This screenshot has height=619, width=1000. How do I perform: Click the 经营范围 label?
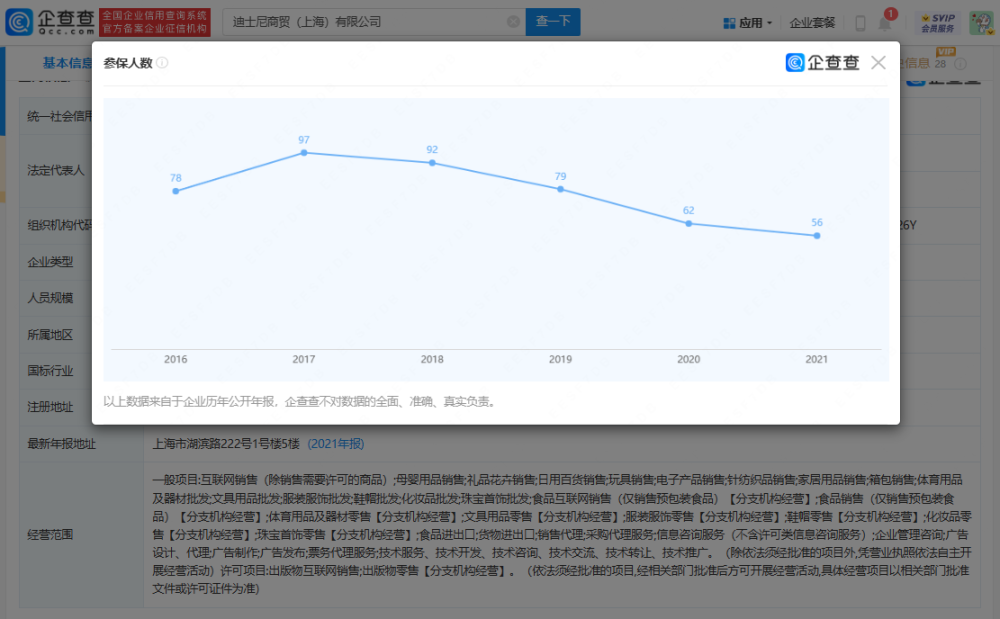(x=50, y=534)
